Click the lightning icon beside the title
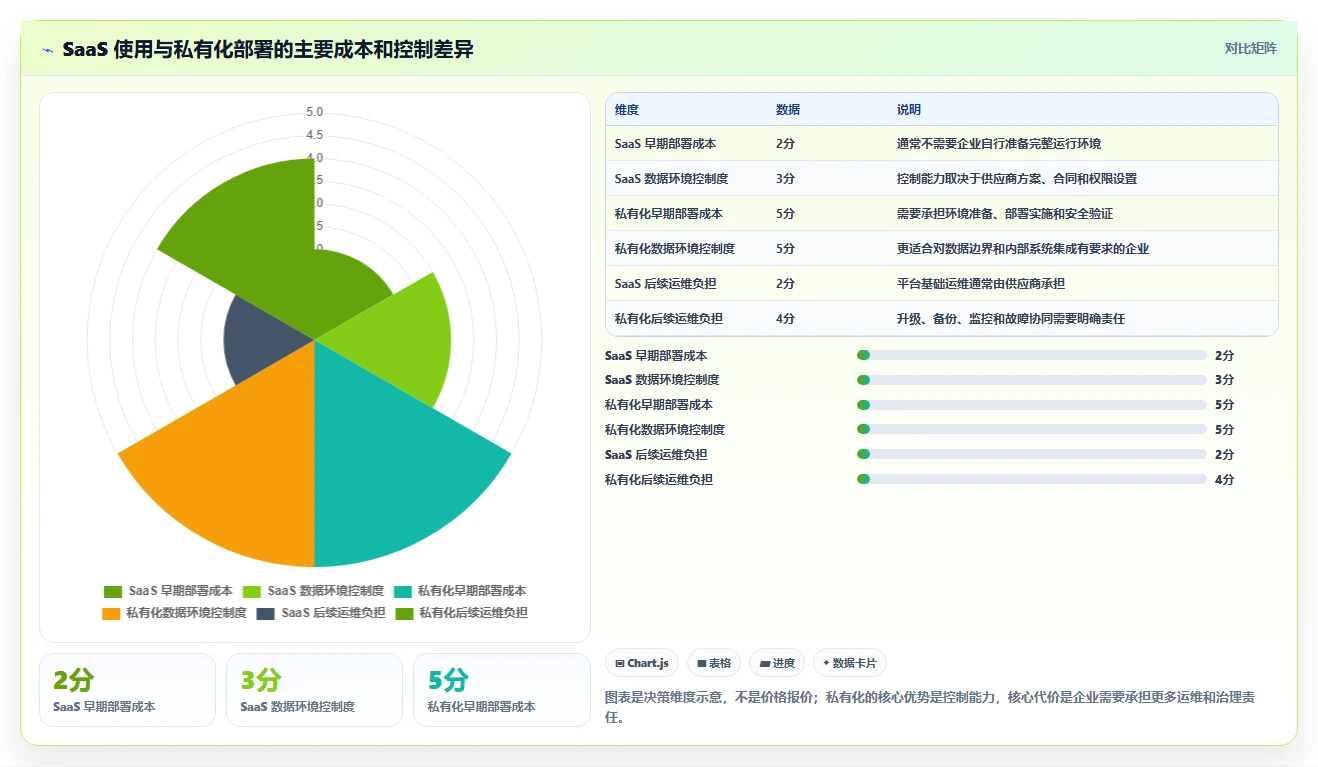The image size is (1318, 767). (47, 50)
